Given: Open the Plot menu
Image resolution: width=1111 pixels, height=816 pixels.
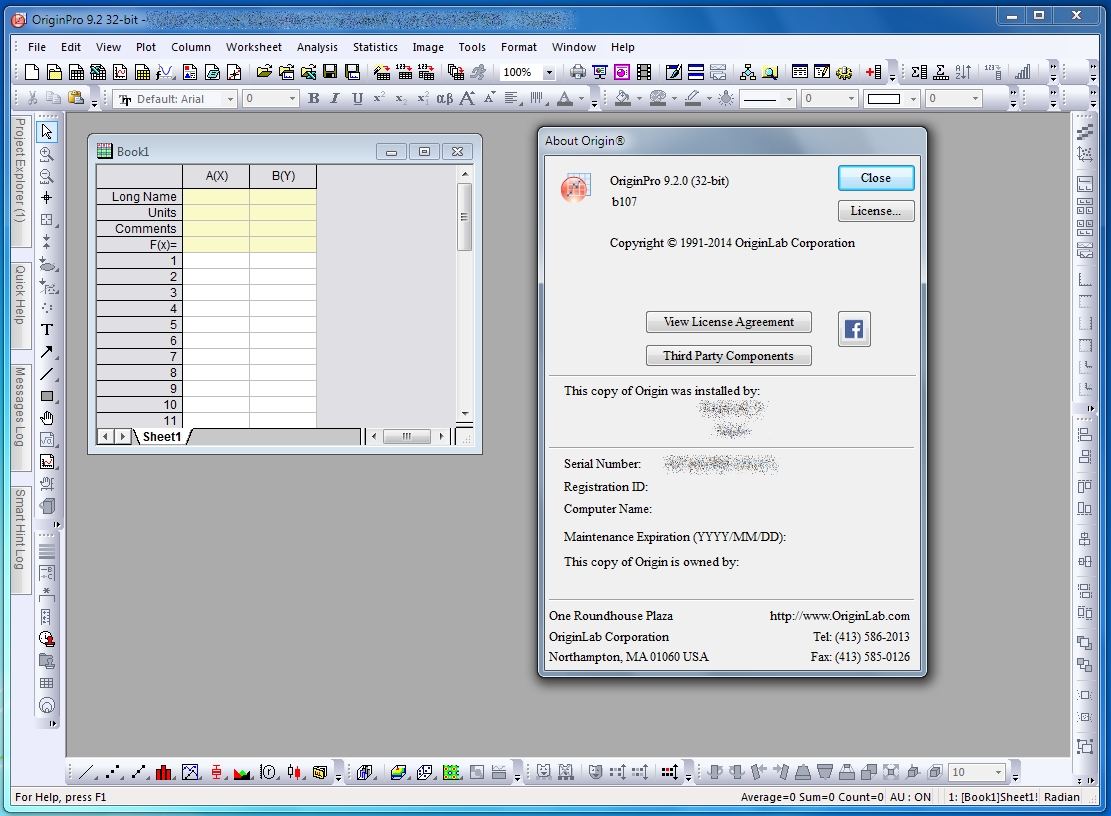Looking at the screenshot, I should (146, 47).
